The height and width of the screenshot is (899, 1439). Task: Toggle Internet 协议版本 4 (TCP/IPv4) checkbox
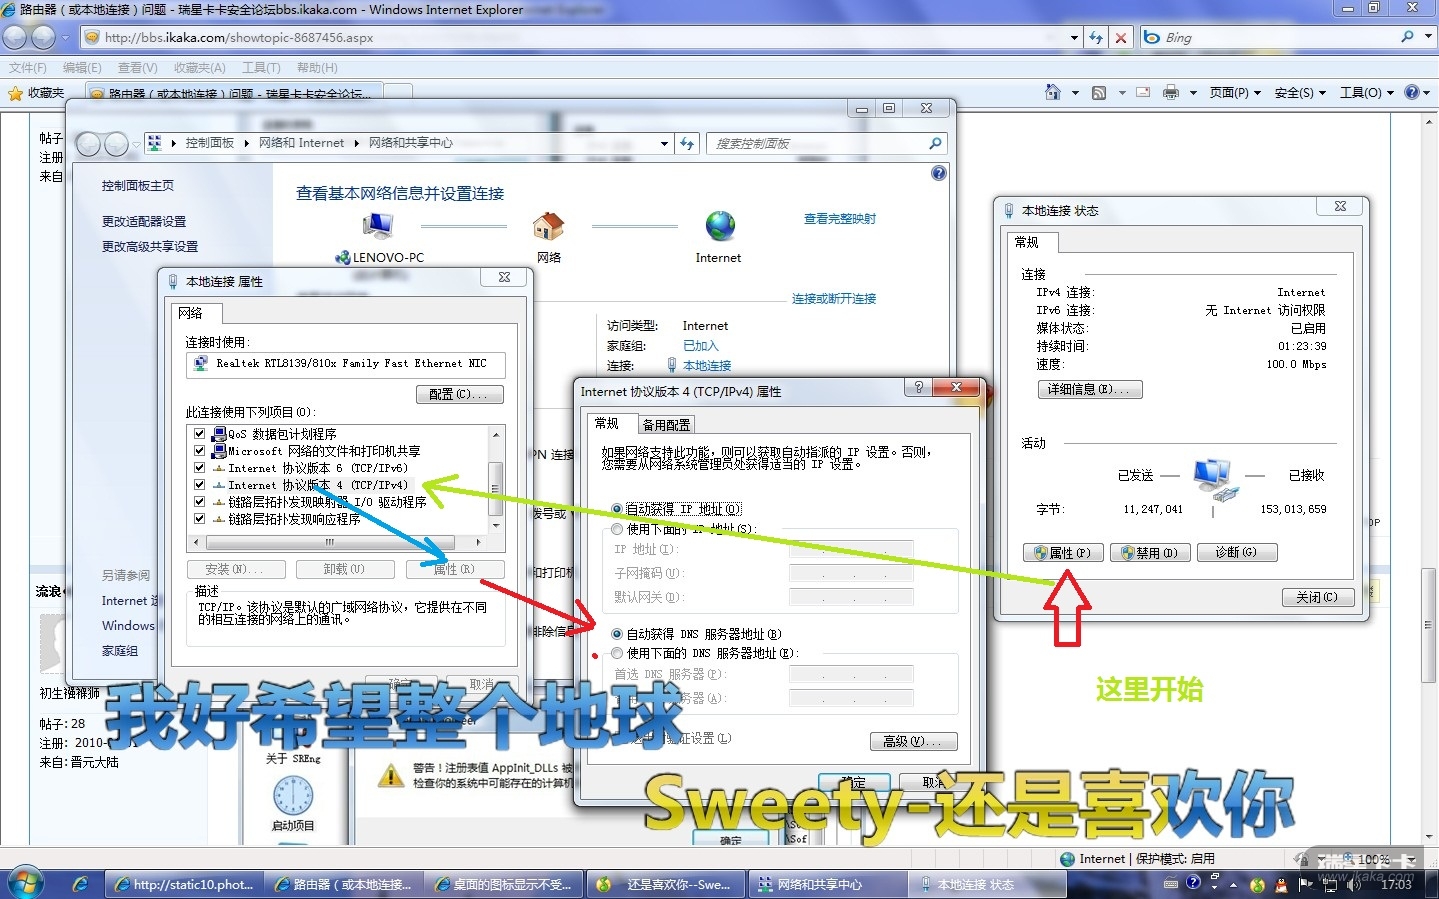click(200, 485)
